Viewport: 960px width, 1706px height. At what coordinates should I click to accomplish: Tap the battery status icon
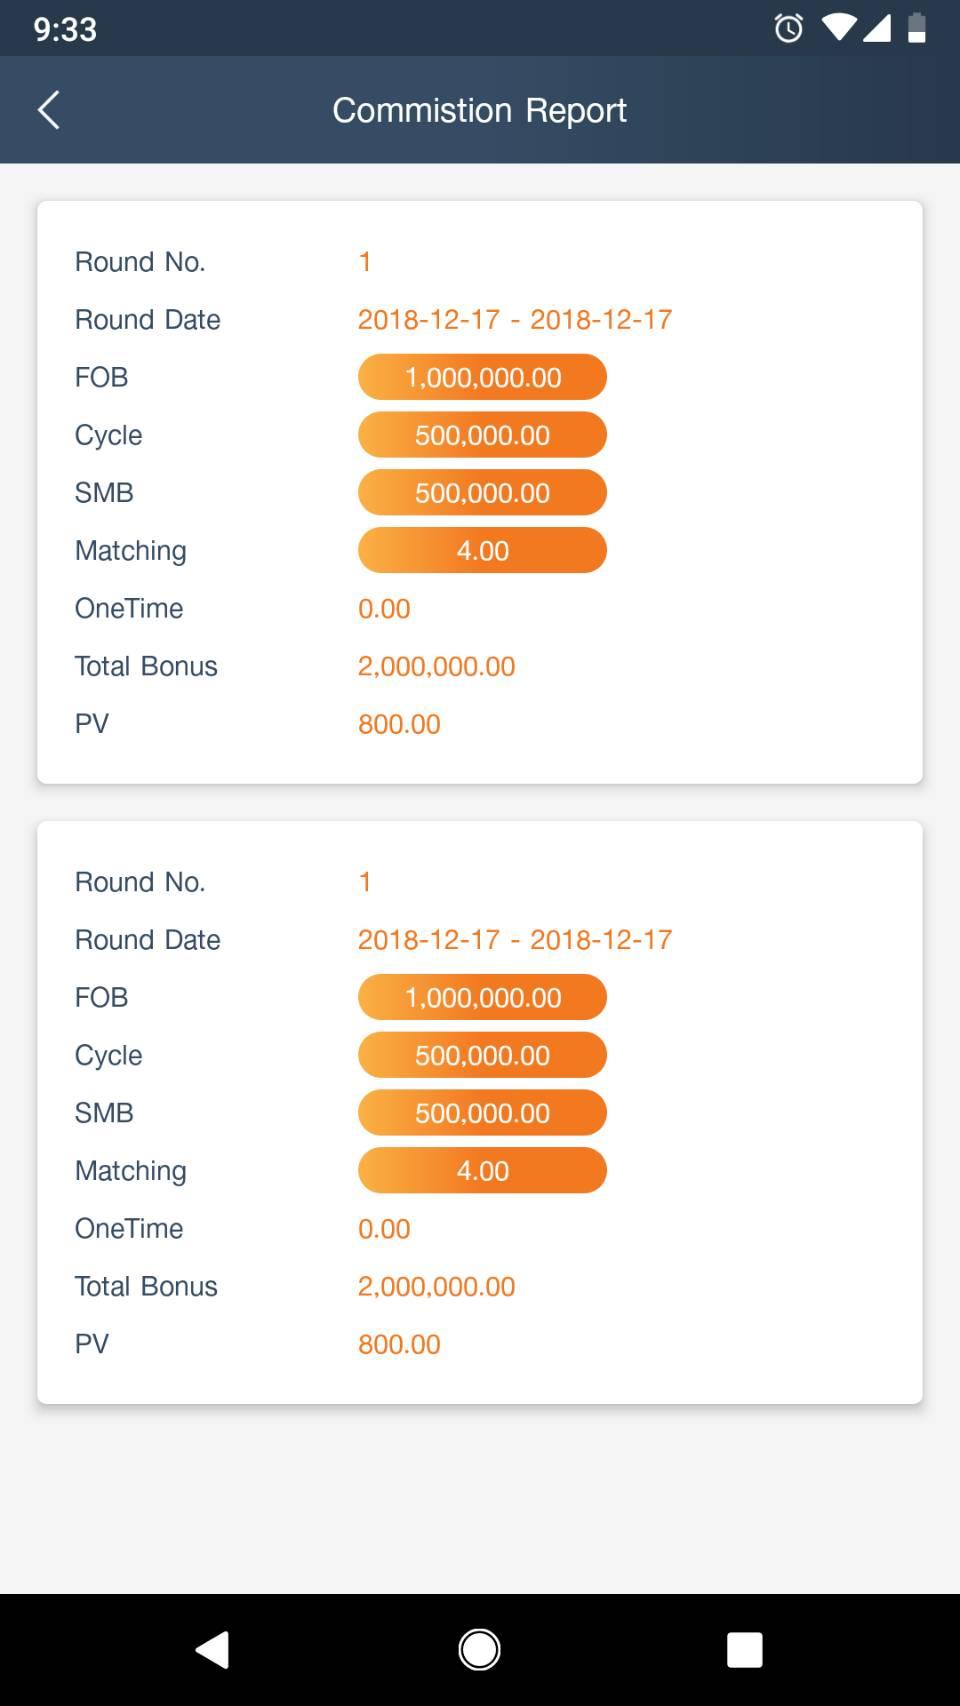(916, 28)
